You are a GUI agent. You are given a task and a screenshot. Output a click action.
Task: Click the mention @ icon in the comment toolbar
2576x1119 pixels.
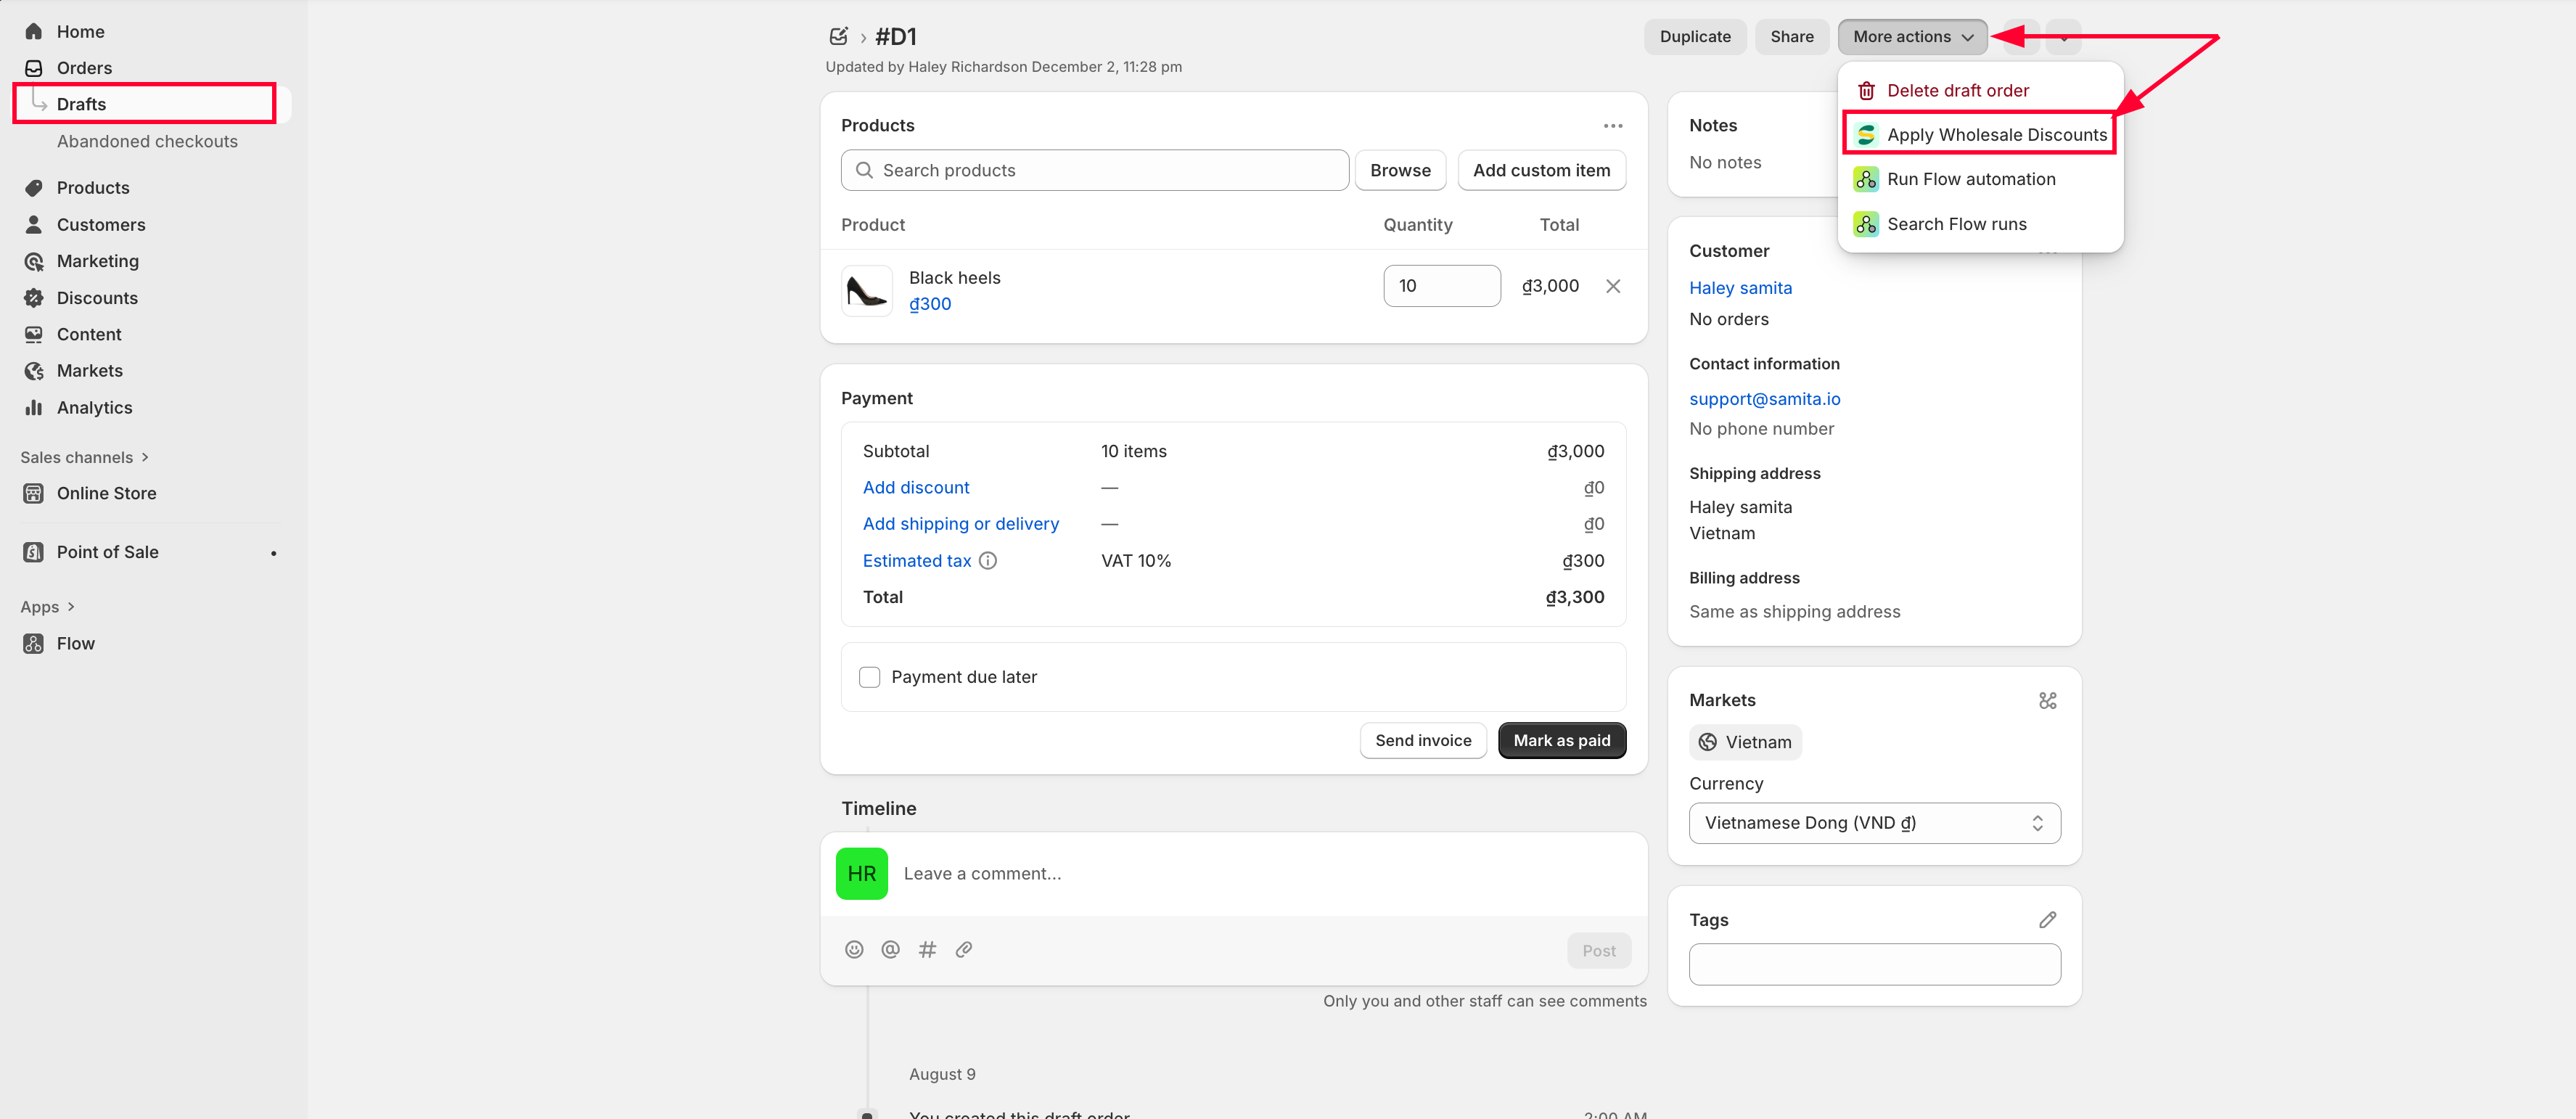(890, 950)
